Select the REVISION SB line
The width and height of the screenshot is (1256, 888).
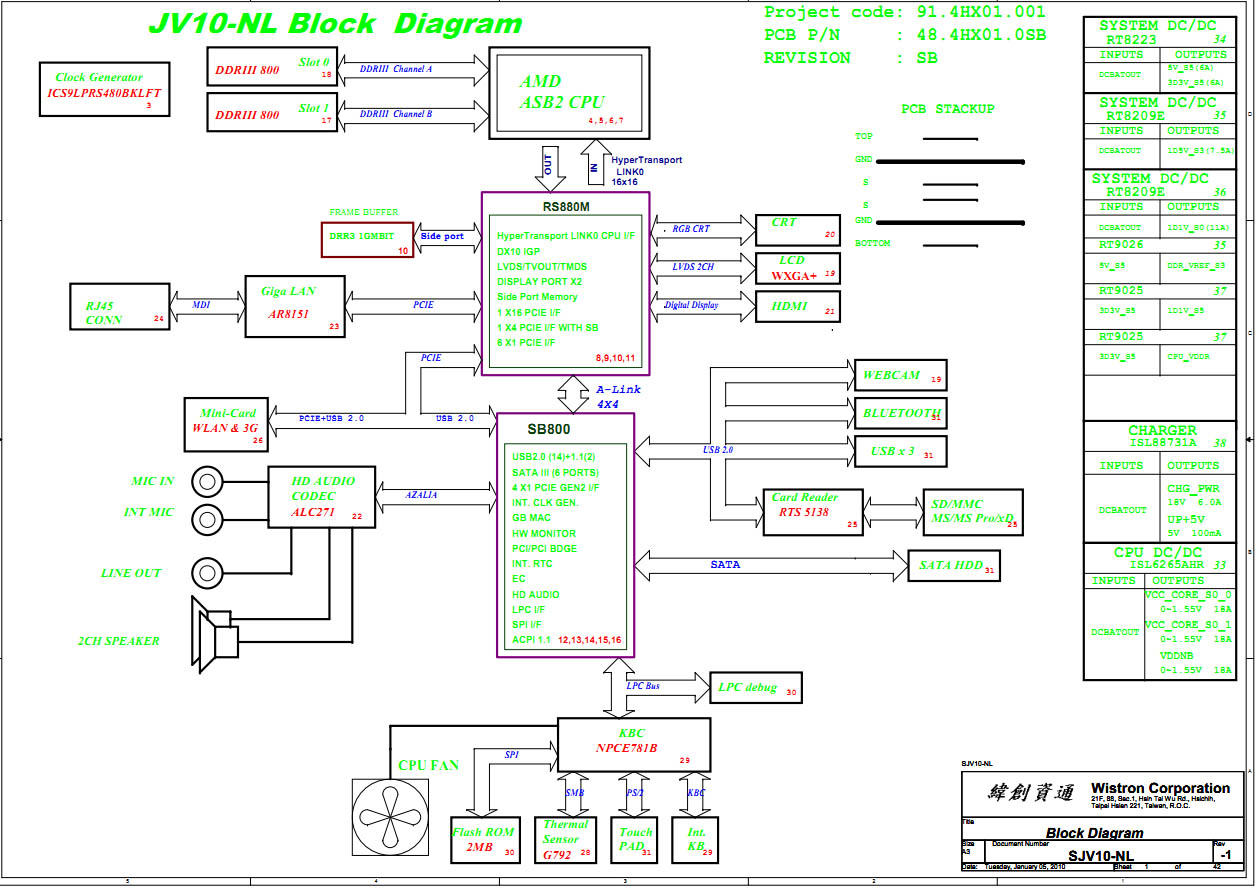click(851, 58)
